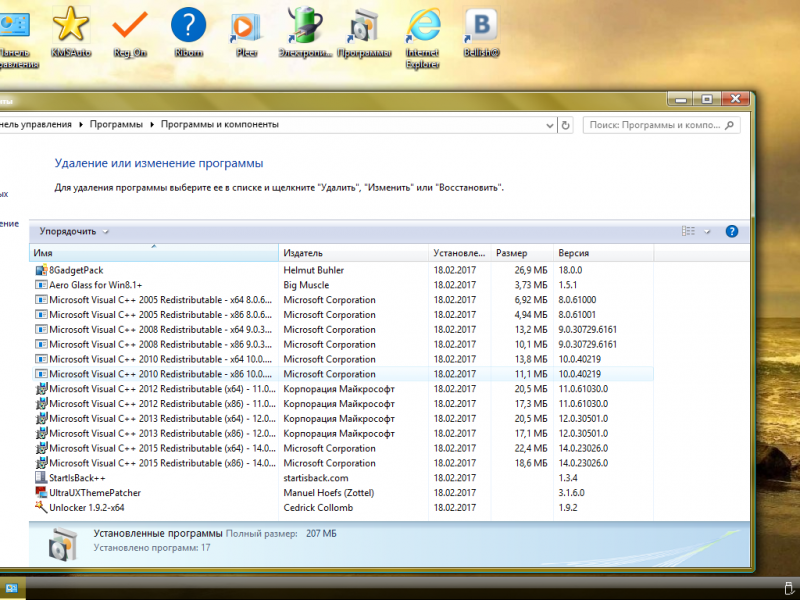Select Microsoft Visual C++ 2013 Redistributable (x86) row
The image size is (800, 600).
coord(342,433)
